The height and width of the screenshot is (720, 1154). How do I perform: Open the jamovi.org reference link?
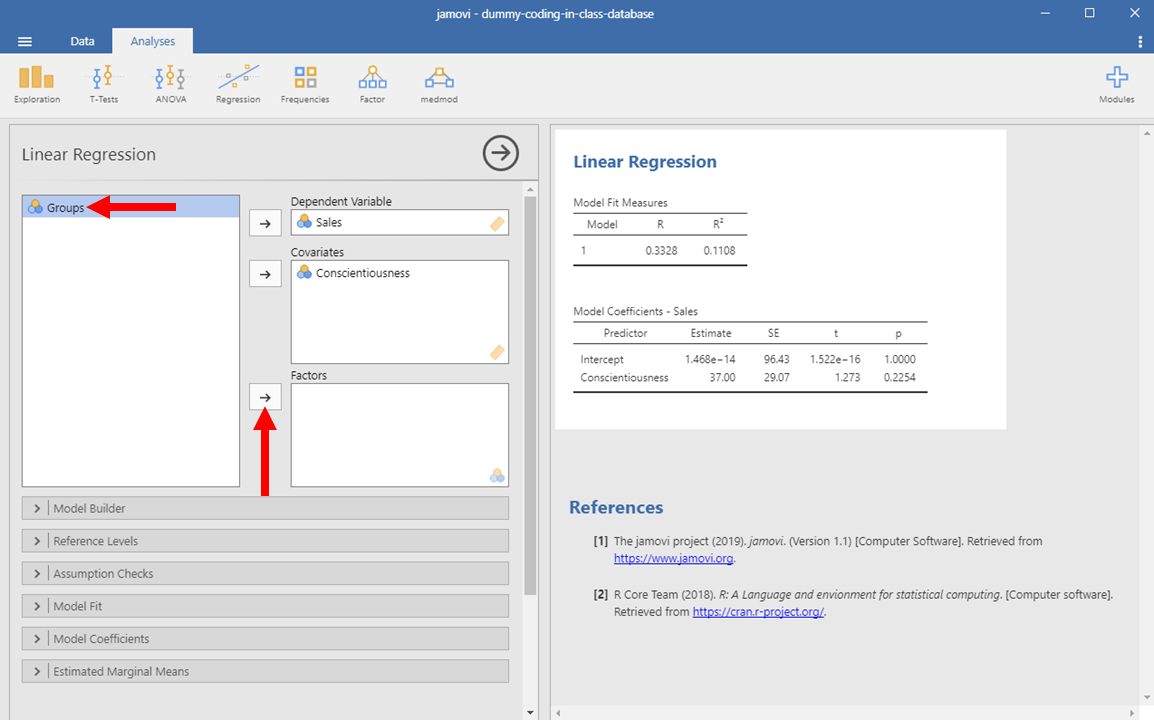(x=673, y=559)
